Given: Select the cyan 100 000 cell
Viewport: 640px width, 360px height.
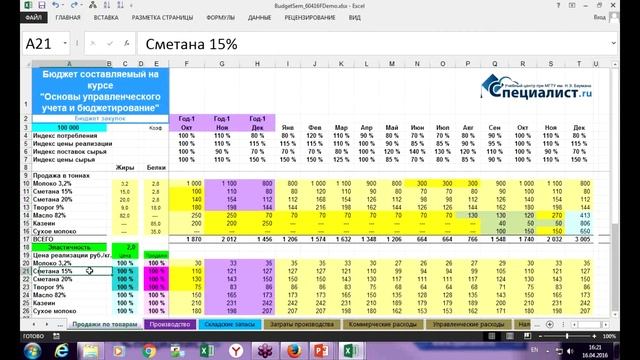Looking at the screenshot, I should [x=69, y=128].
